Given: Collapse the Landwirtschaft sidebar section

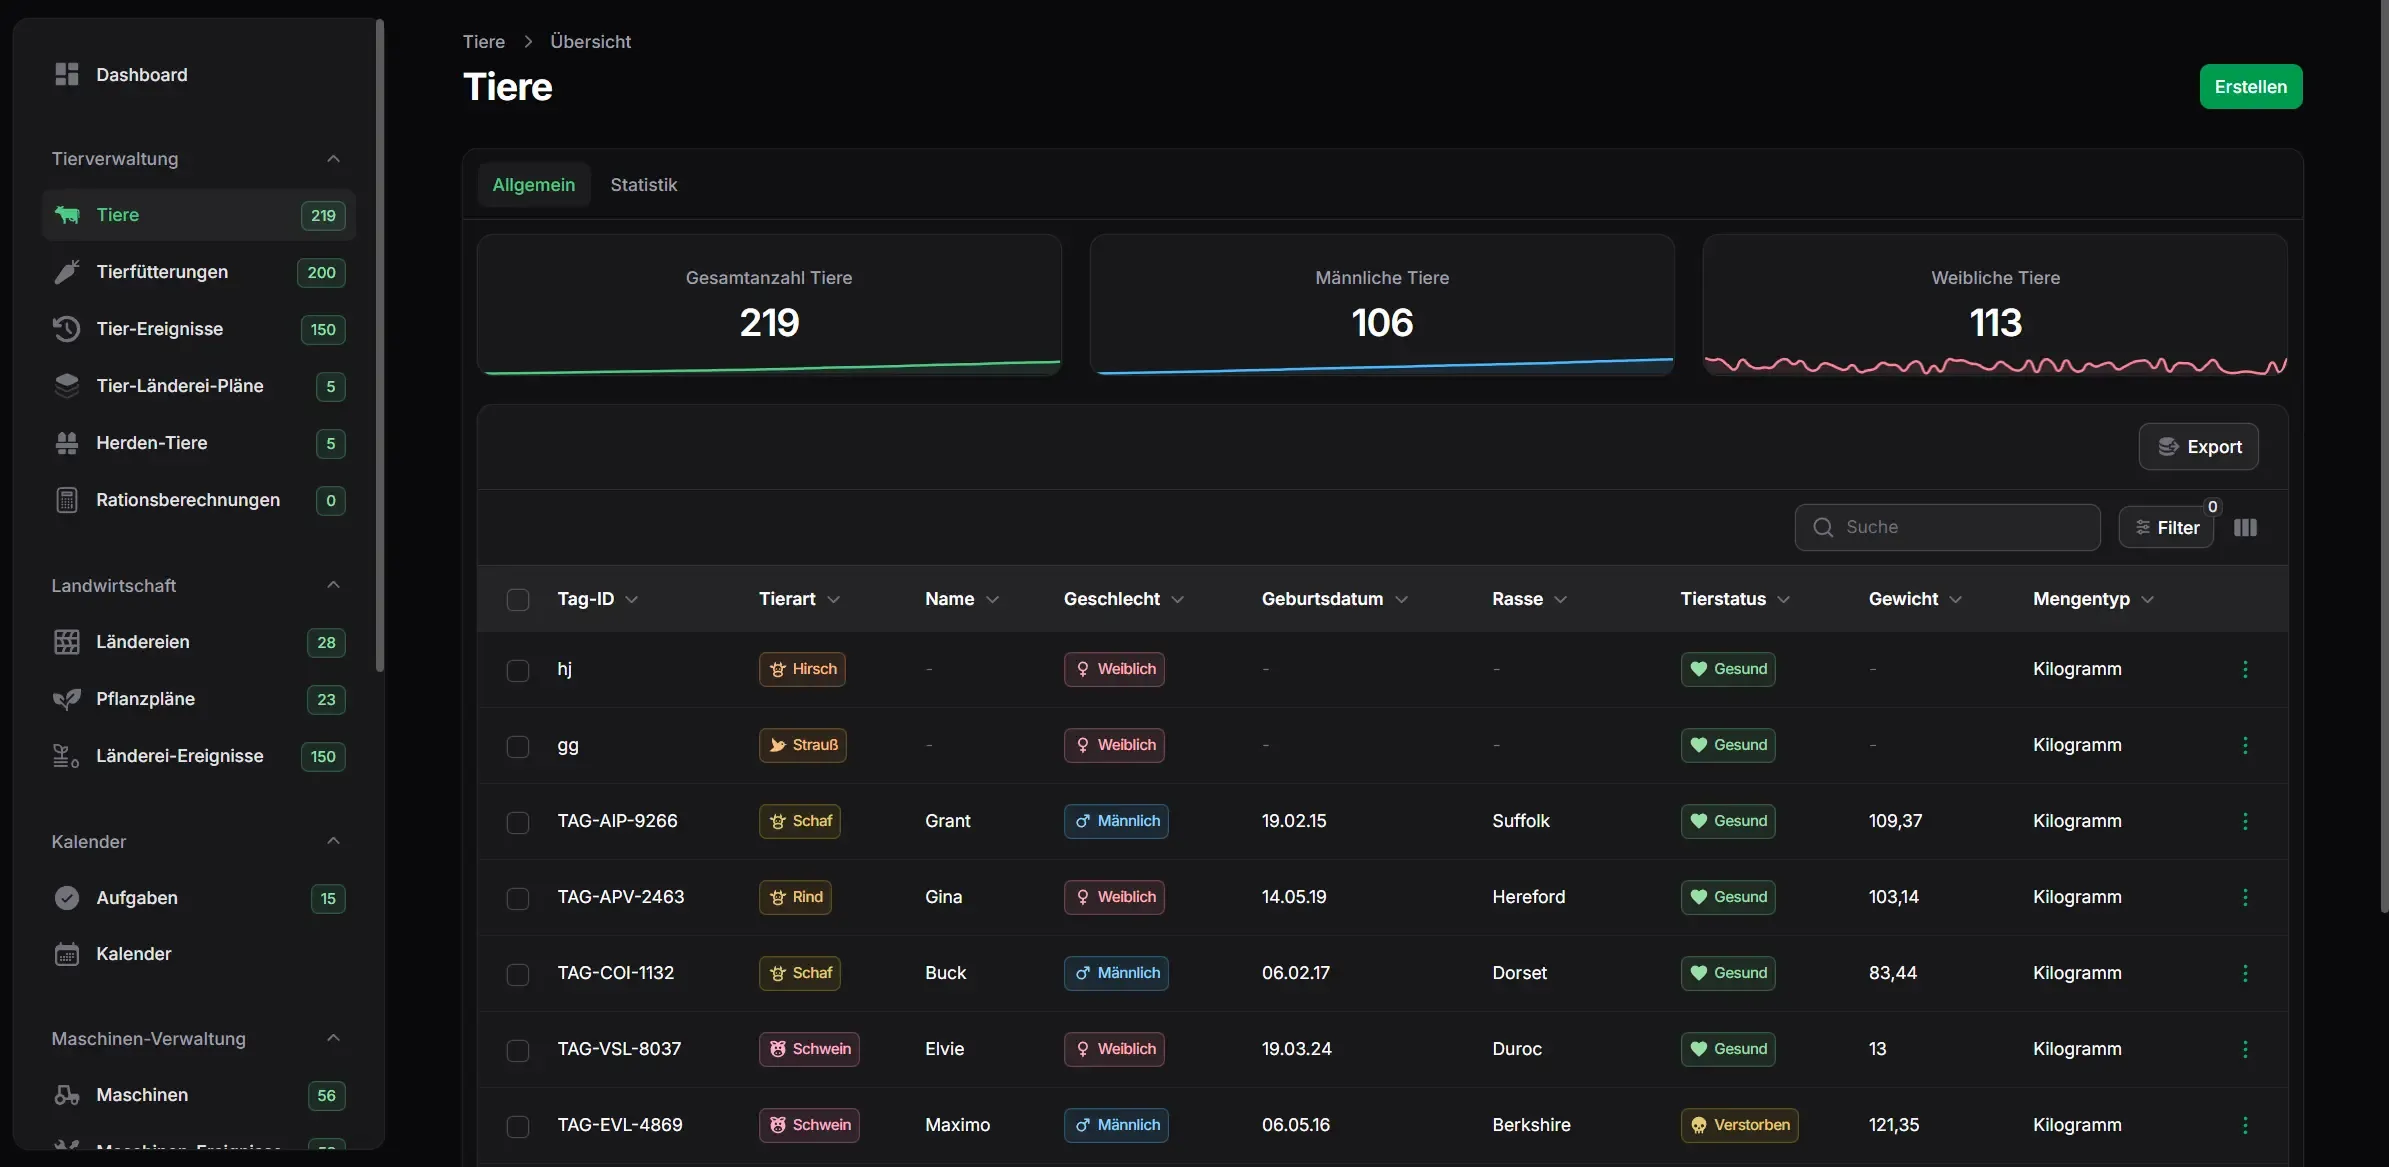Looking at the screenshot, I should [x=333, y=585].
